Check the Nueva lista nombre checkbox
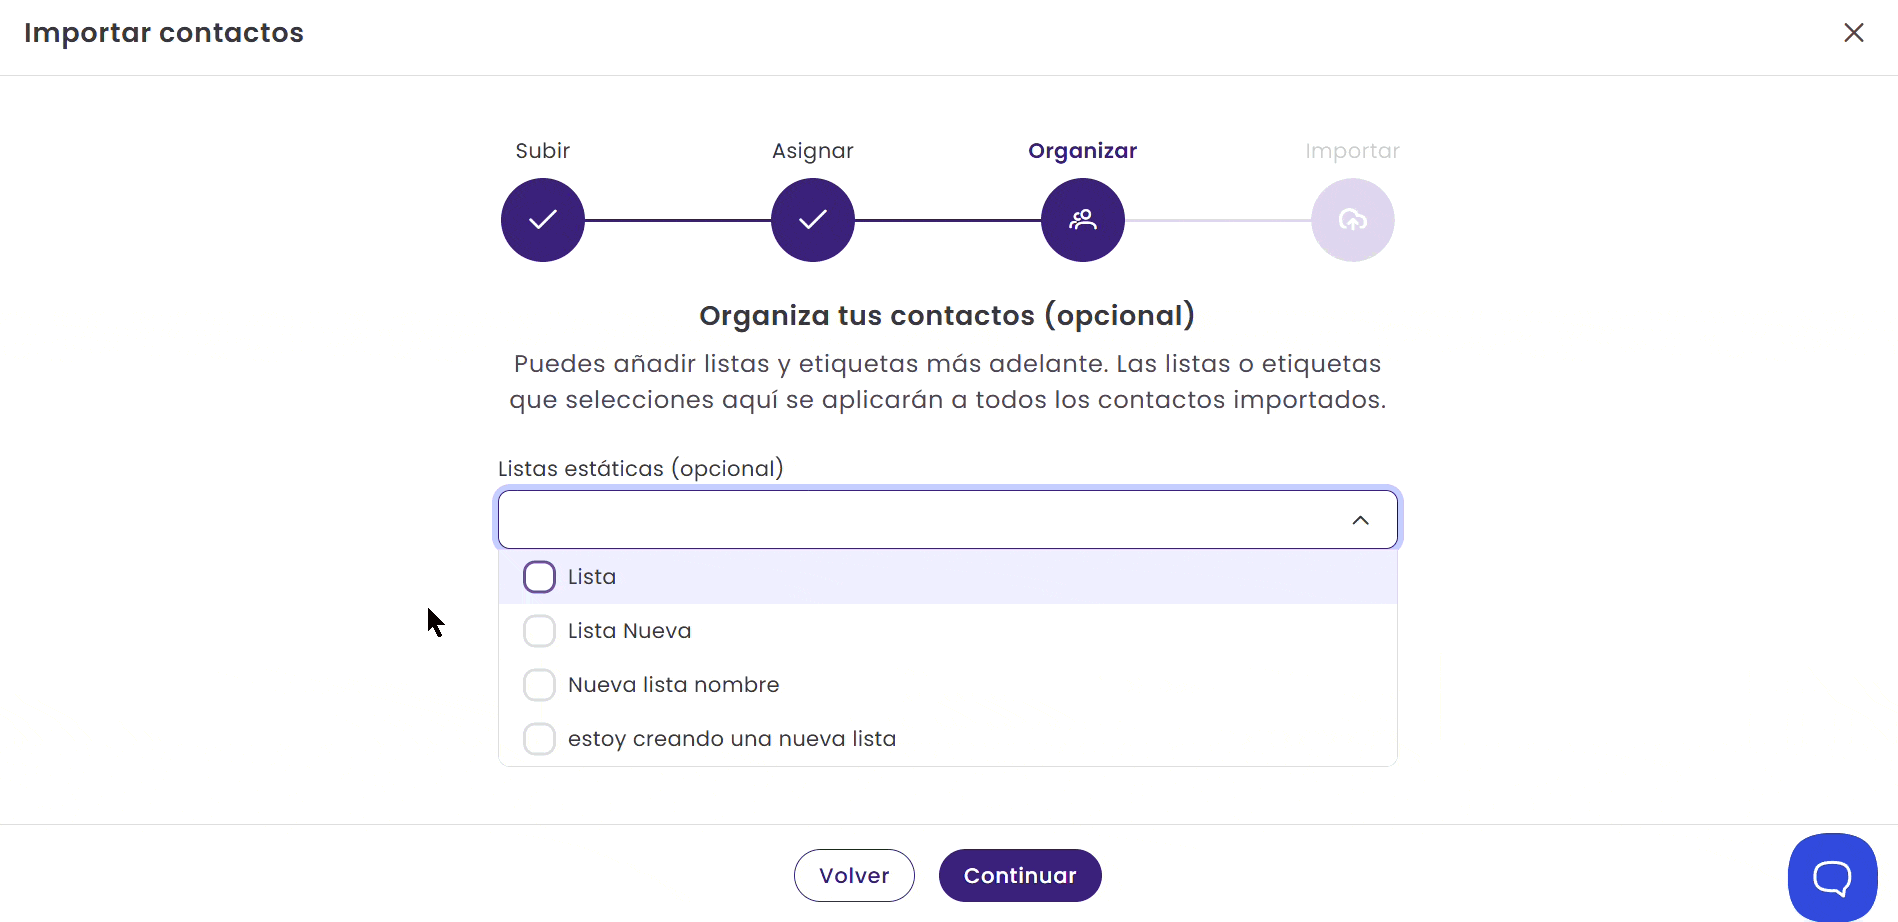This screenshot has height=922, width=1898. coord(539,685)
